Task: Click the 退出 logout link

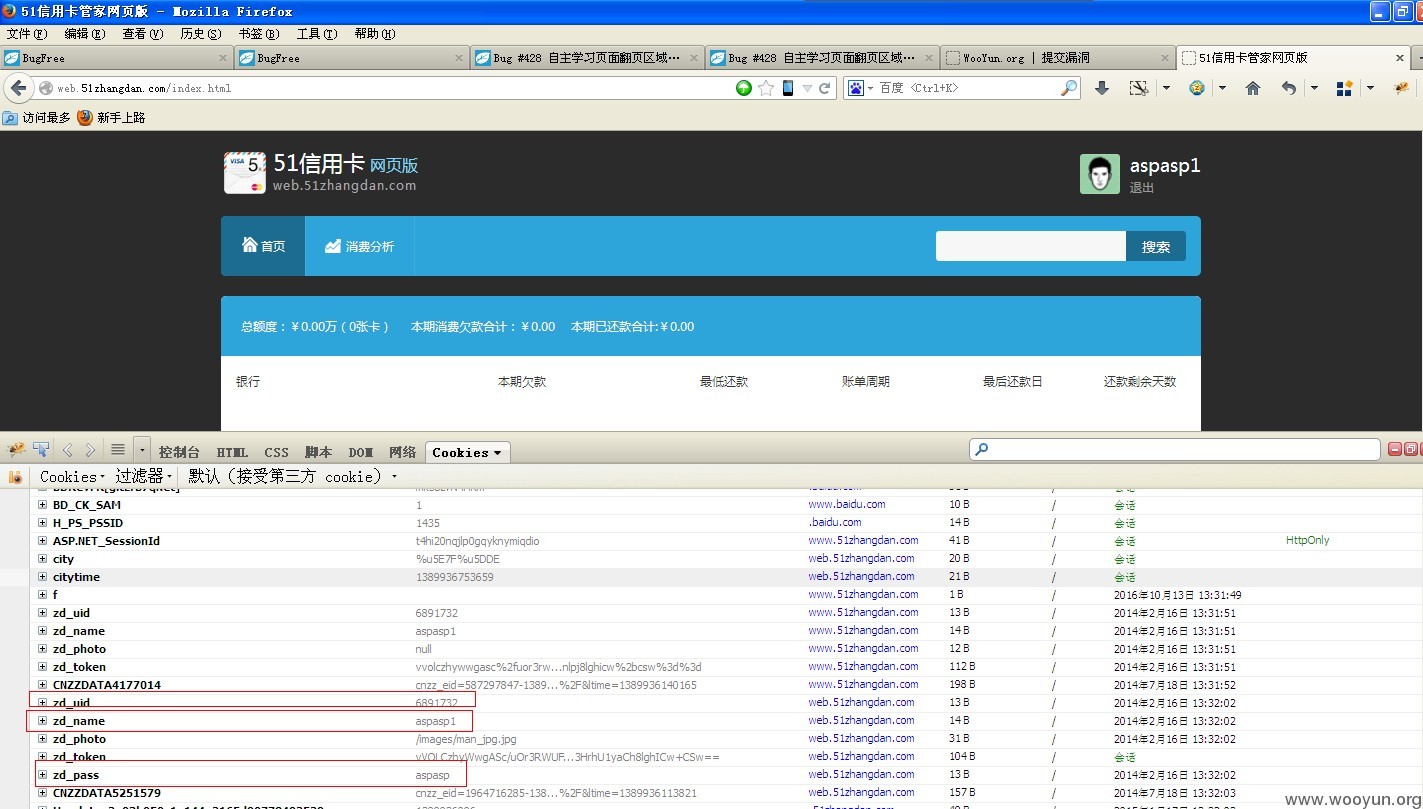Action: tap(1142, 188)
